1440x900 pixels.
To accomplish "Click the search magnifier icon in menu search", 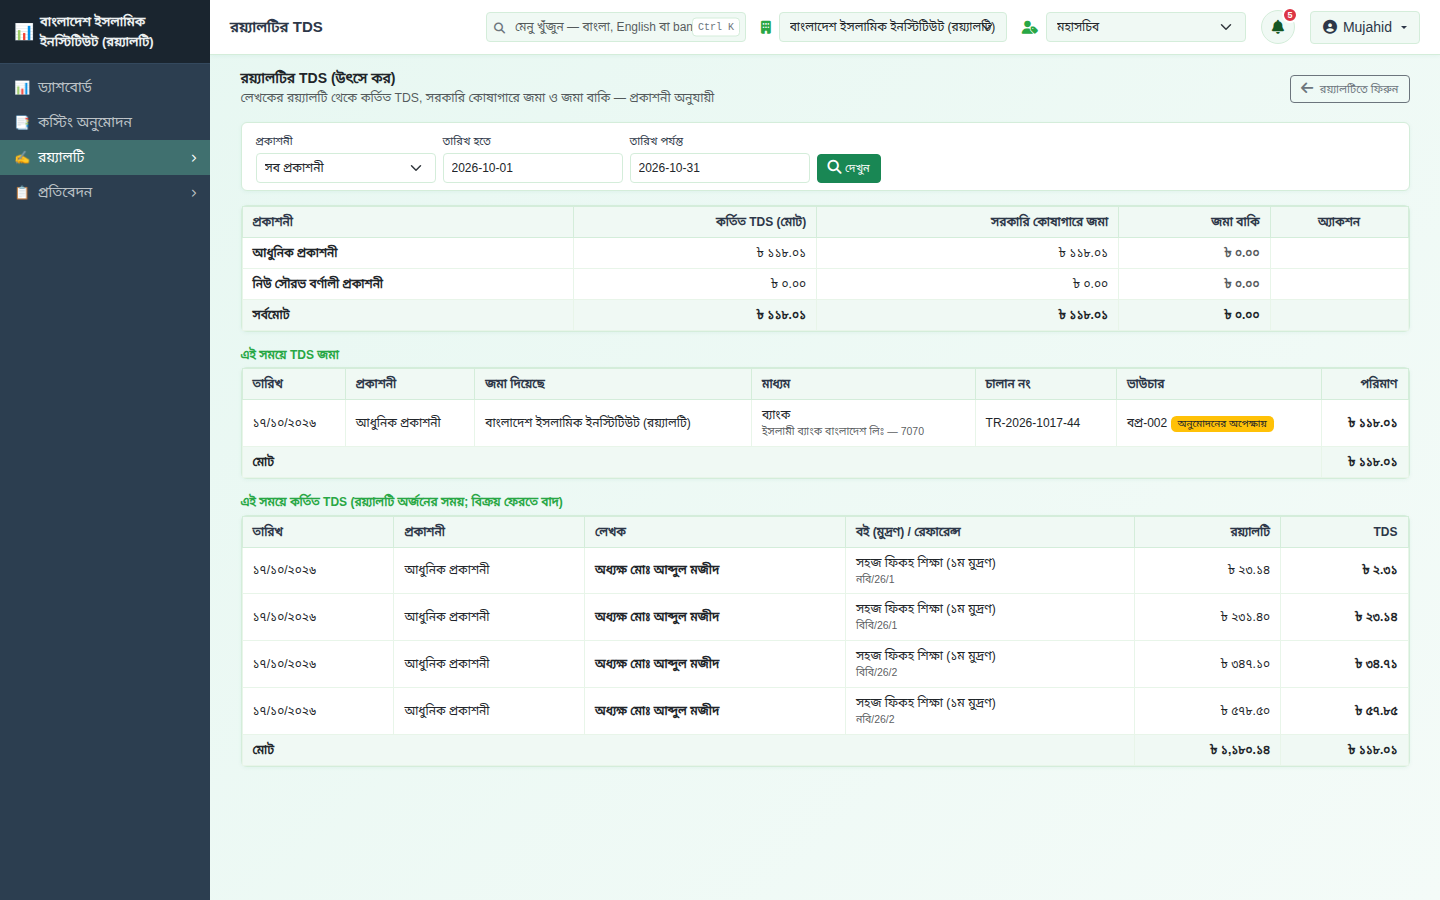I will [499, 27].
